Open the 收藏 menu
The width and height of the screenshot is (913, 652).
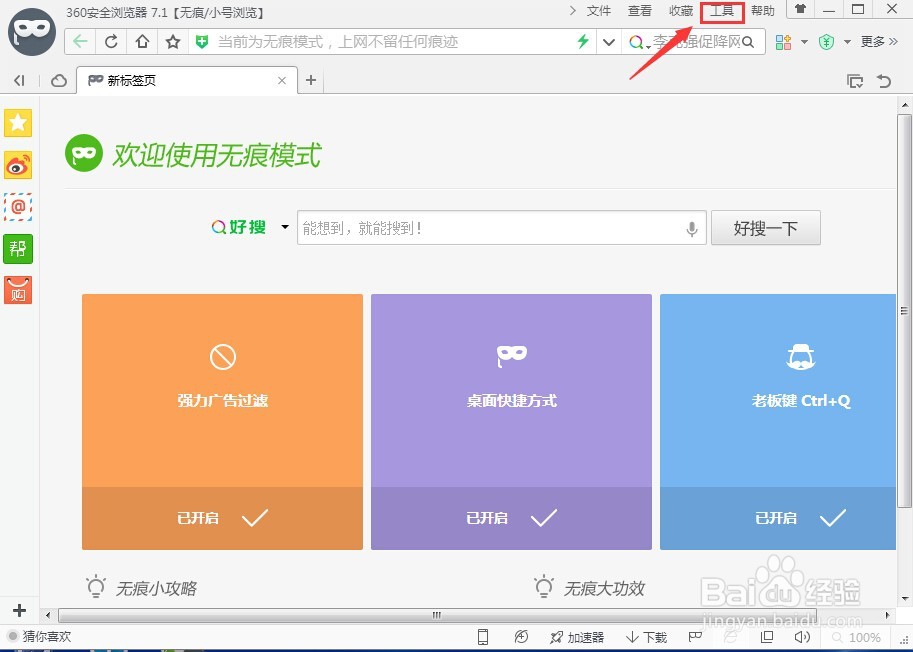pos(681,10)
